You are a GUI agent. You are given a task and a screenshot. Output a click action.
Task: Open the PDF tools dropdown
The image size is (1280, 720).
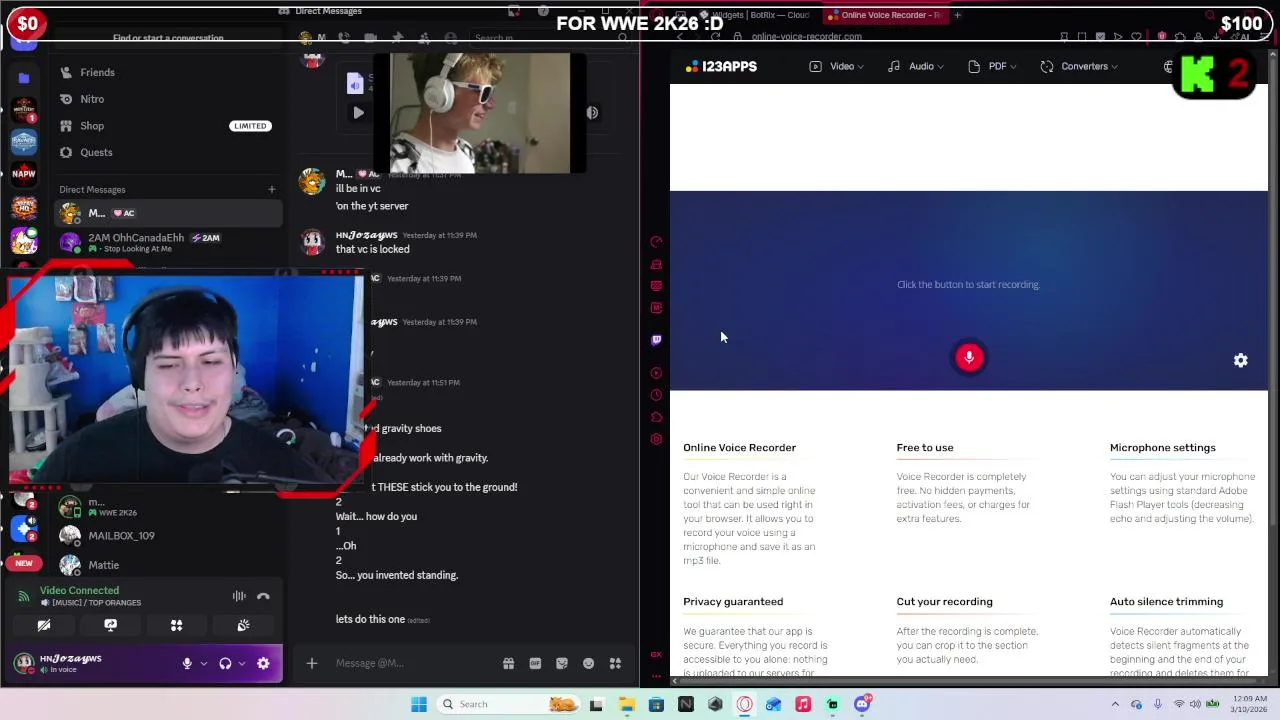pyautogui.click(x=992, y=66)
